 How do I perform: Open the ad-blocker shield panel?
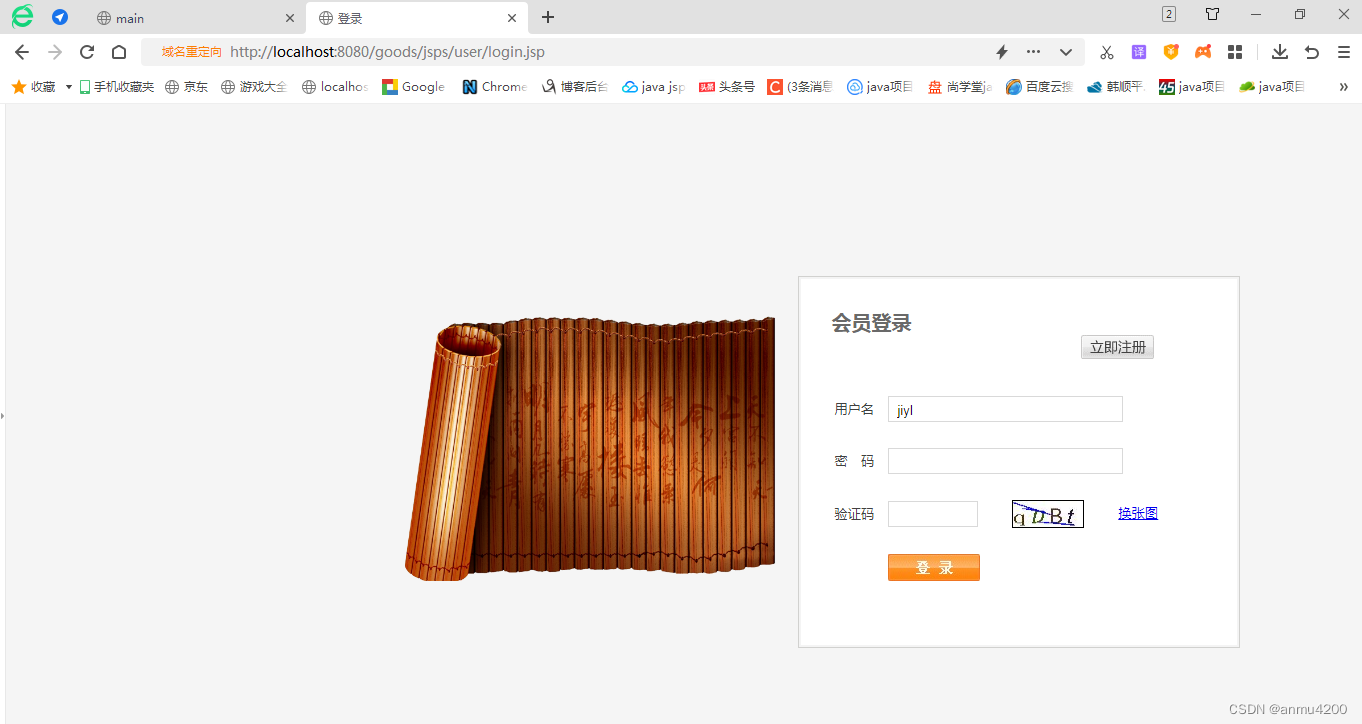click(1170, 52)
